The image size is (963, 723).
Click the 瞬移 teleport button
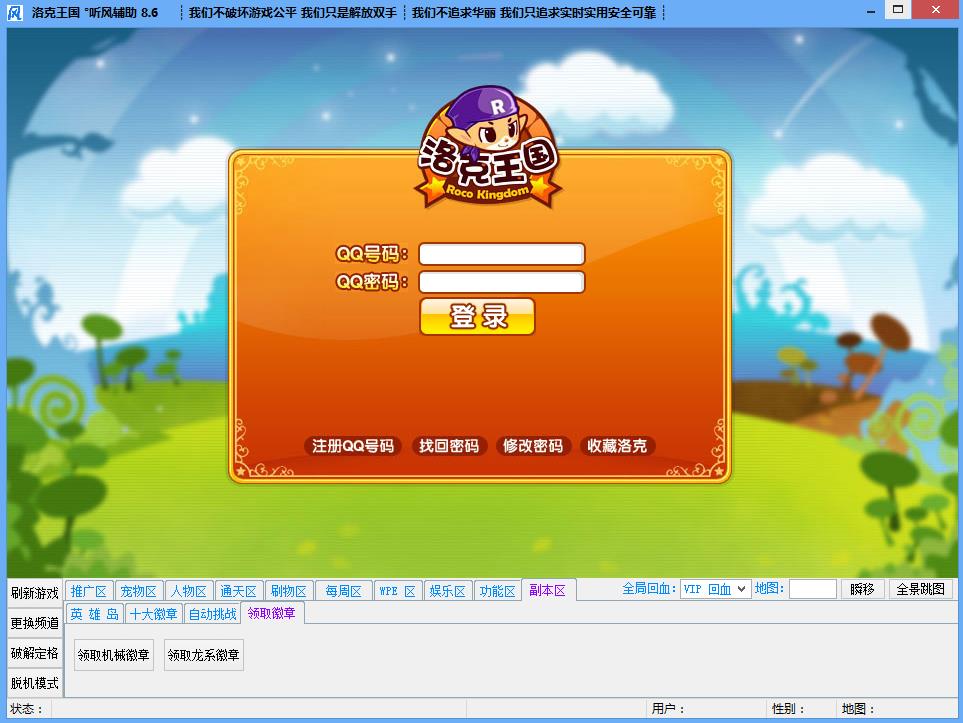(862, 589)
